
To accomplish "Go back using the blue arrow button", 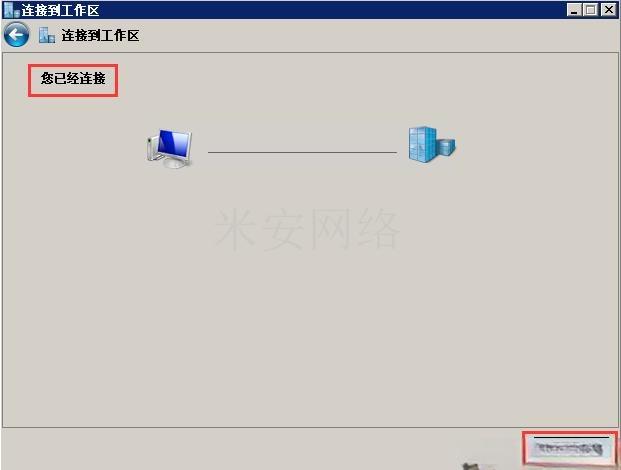I will [x=16, y=35].
